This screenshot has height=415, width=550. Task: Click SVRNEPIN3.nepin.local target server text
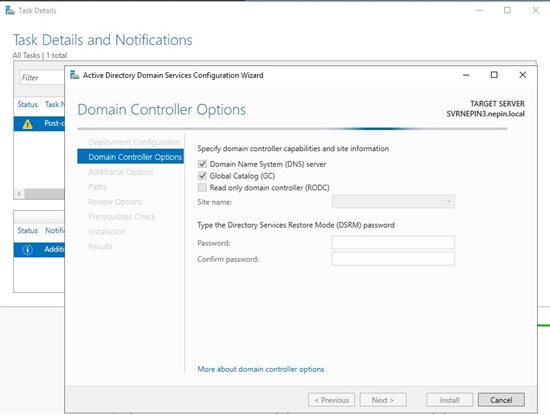point(485,114)
